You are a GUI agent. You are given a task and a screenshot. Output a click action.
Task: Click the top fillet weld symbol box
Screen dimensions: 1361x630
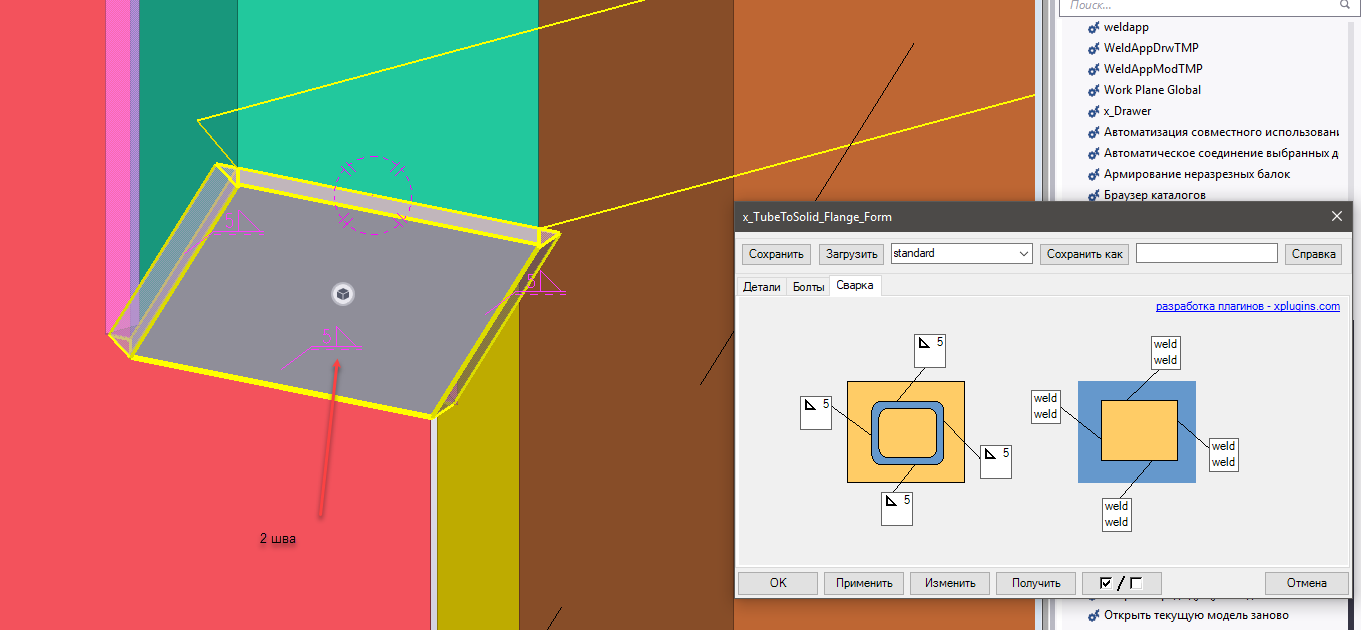(x=929, y=350)
